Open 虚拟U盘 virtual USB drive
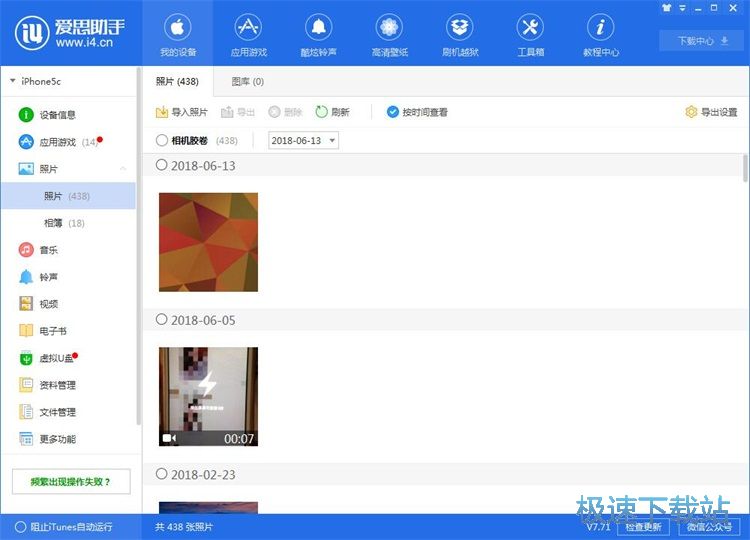This screenshot has height=540, width=750. click(48, 358)
